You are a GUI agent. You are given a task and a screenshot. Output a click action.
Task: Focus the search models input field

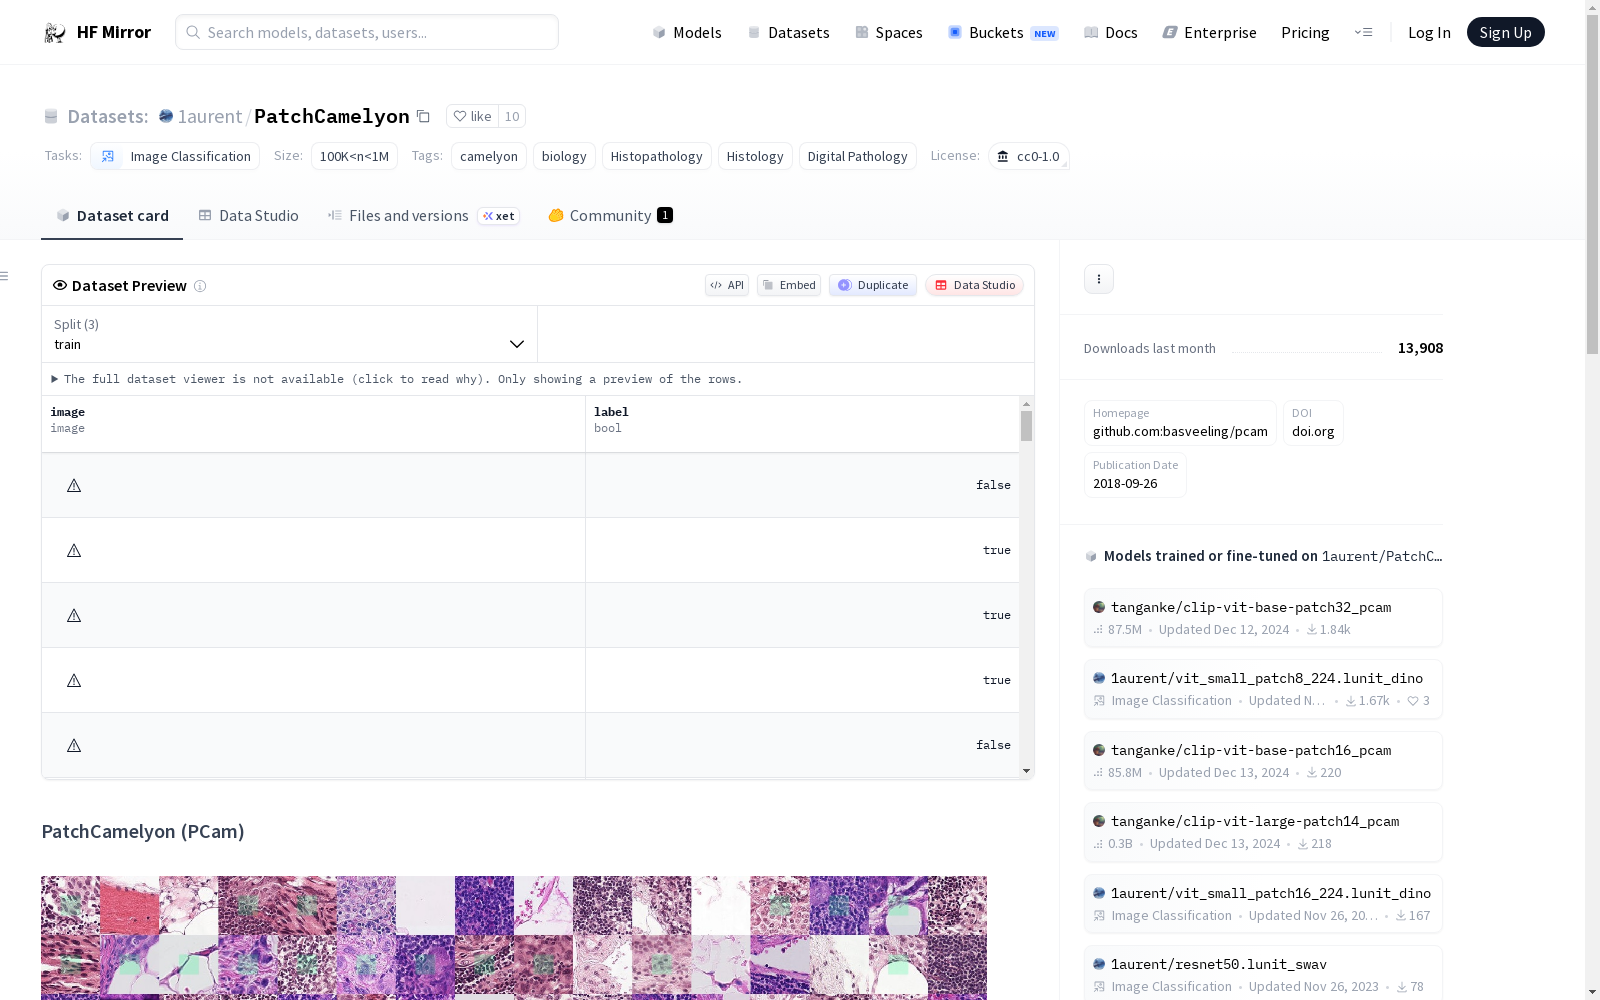tap(367, 32)
